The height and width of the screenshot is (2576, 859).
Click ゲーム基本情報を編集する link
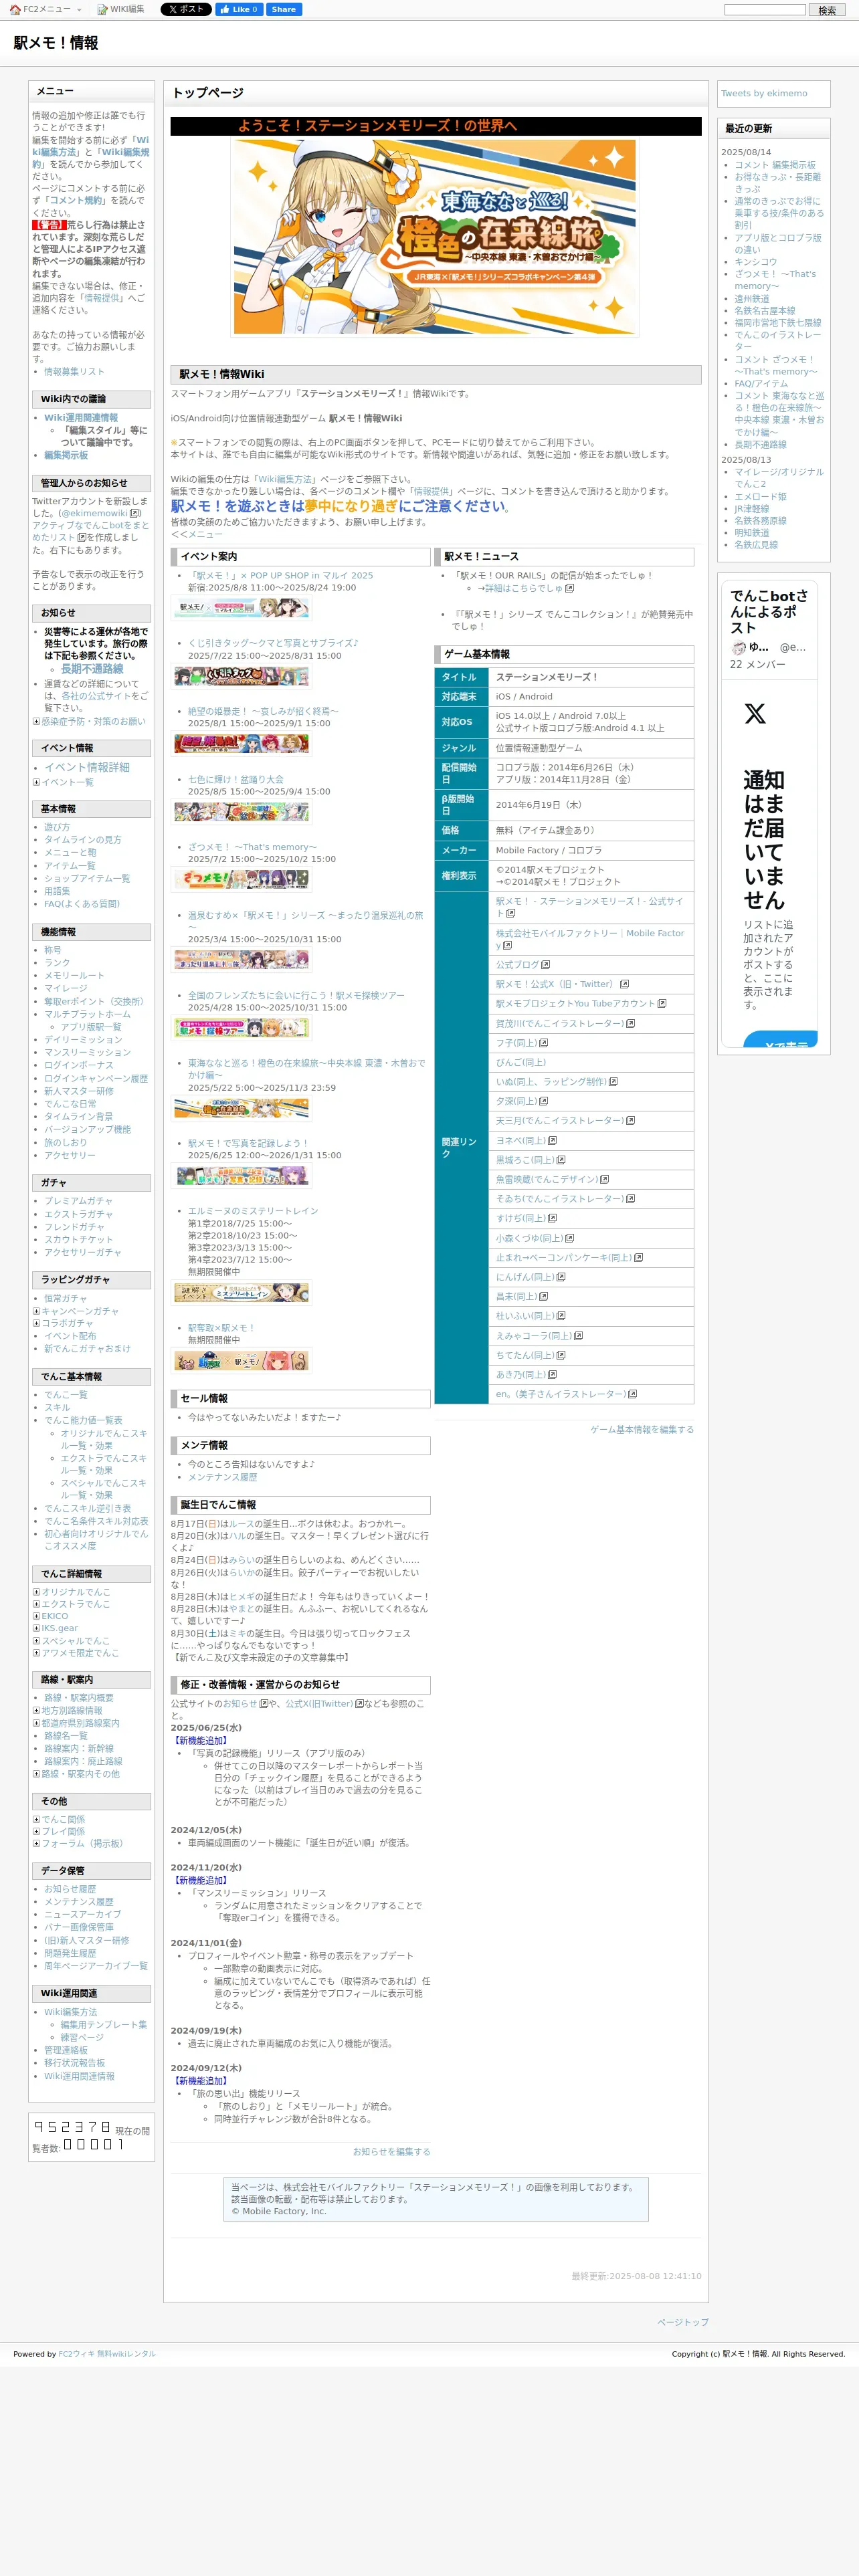641,1430
